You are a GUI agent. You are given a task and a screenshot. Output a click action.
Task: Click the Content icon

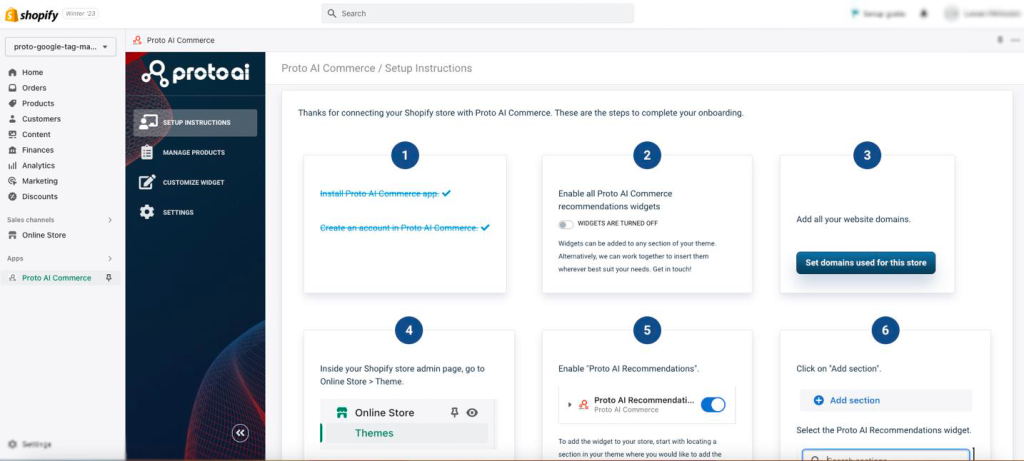(12, 135)
